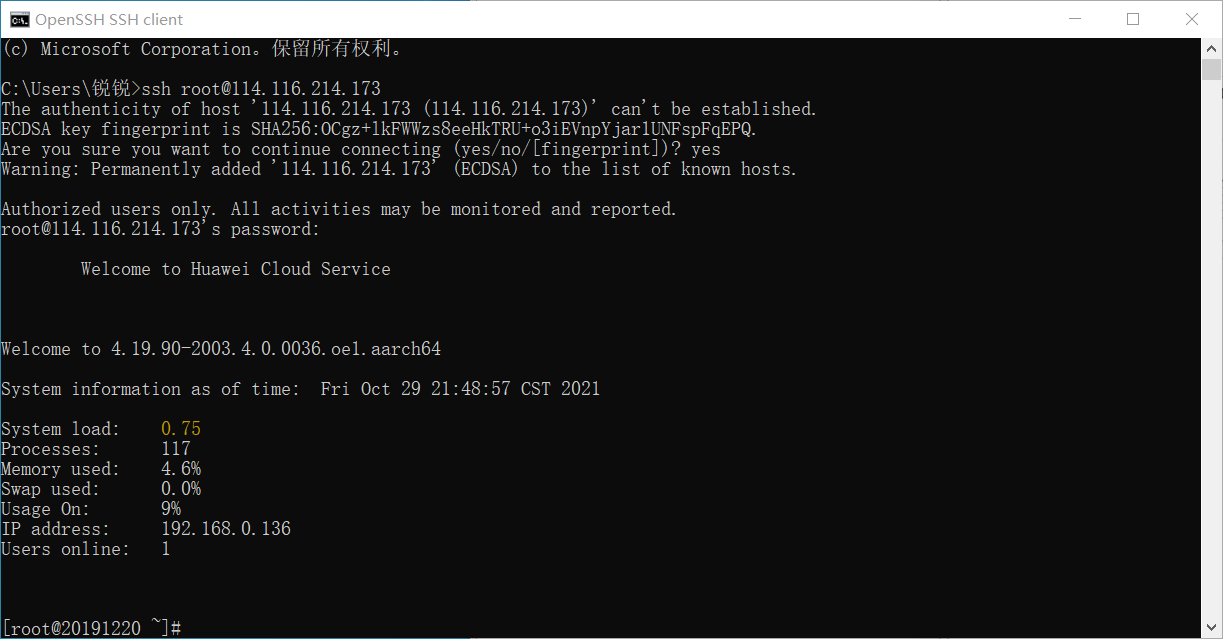Click the empty scrollbar track below thumb

(x=1211, y=350)
